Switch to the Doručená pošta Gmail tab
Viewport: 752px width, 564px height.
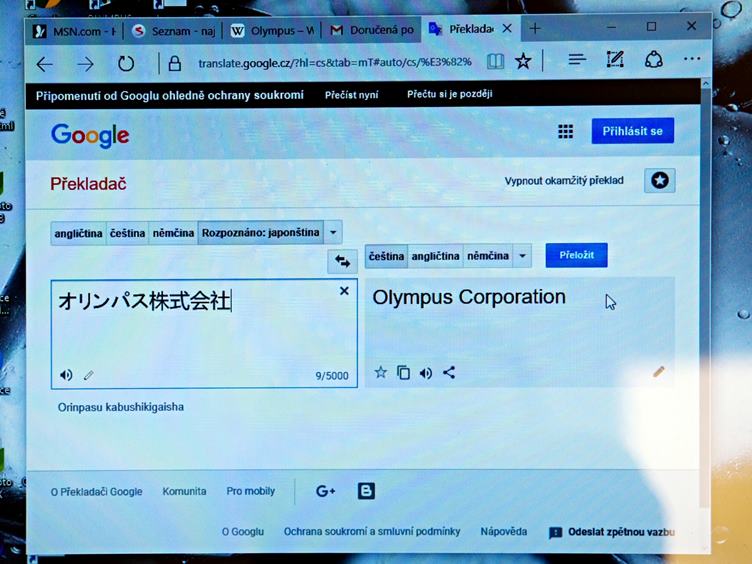[x=372, y=30]
